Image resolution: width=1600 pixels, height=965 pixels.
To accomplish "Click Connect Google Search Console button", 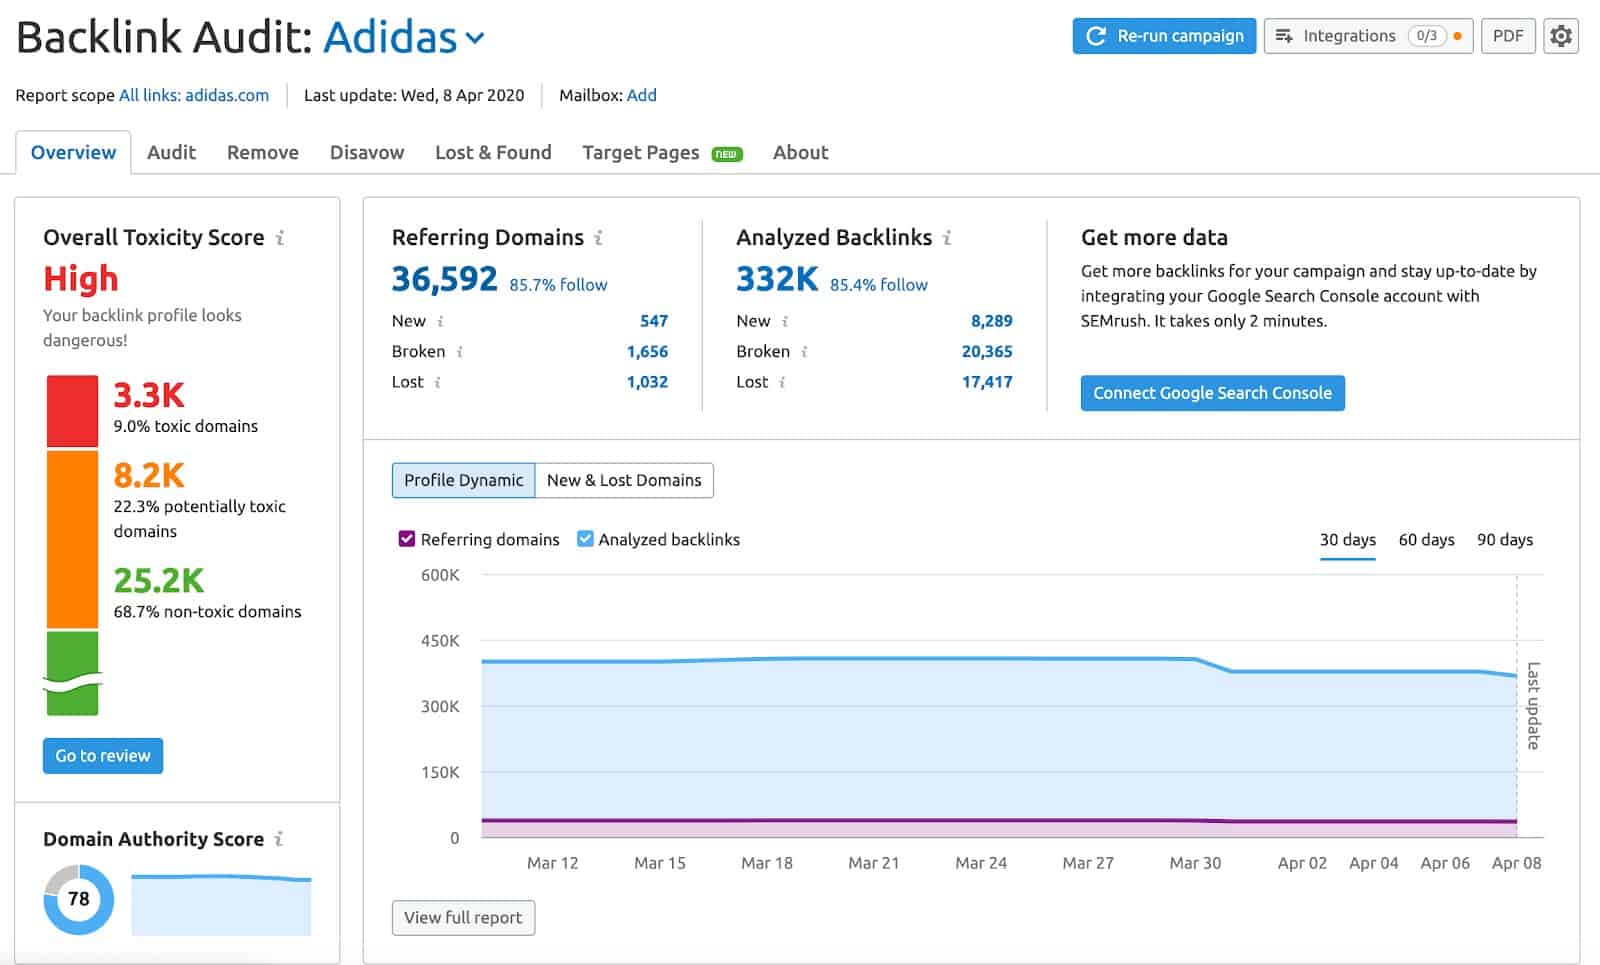I will coord(1212,393).
